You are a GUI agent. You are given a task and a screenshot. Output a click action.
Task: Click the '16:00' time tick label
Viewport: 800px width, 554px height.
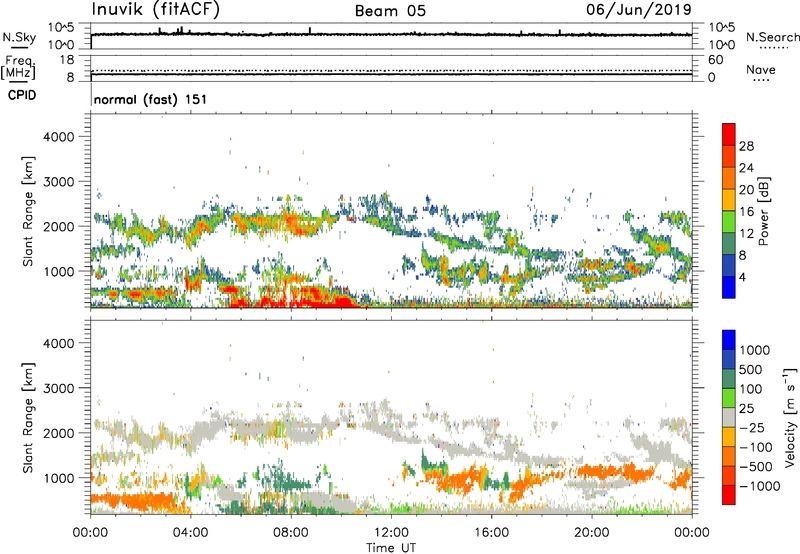click(x=491, y=533)
